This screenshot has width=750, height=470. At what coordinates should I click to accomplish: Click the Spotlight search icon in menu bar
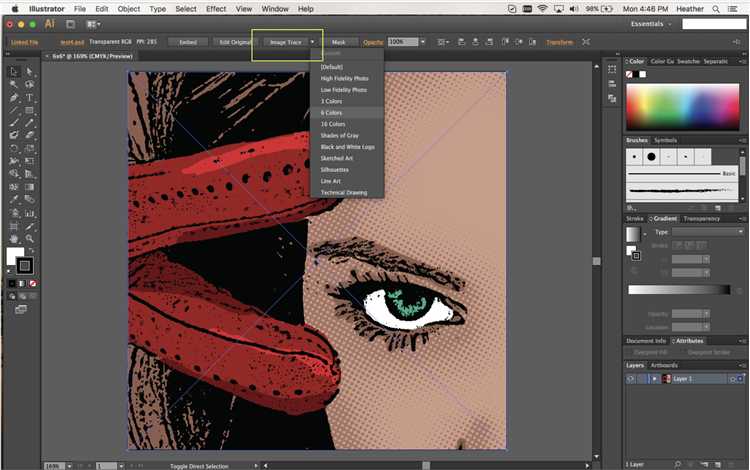[716, 9]
